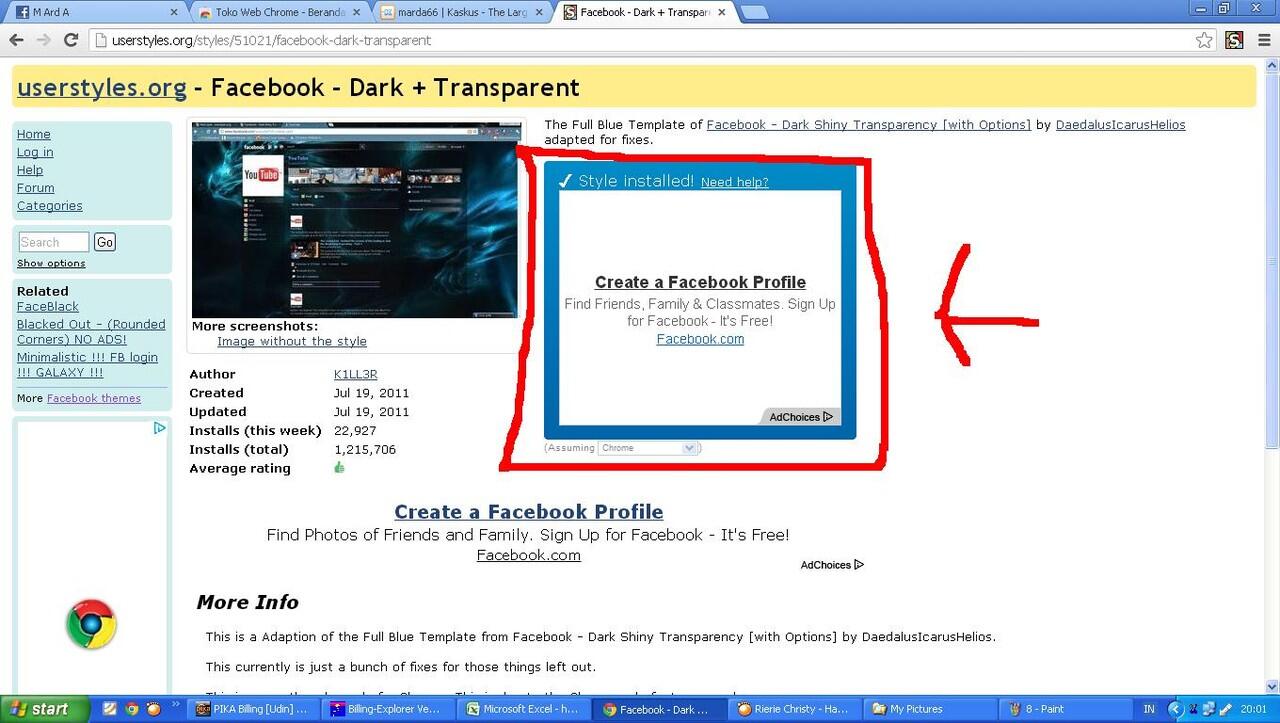1280x723 pixels.
Task: Click the Go search button
Action: 105,242
